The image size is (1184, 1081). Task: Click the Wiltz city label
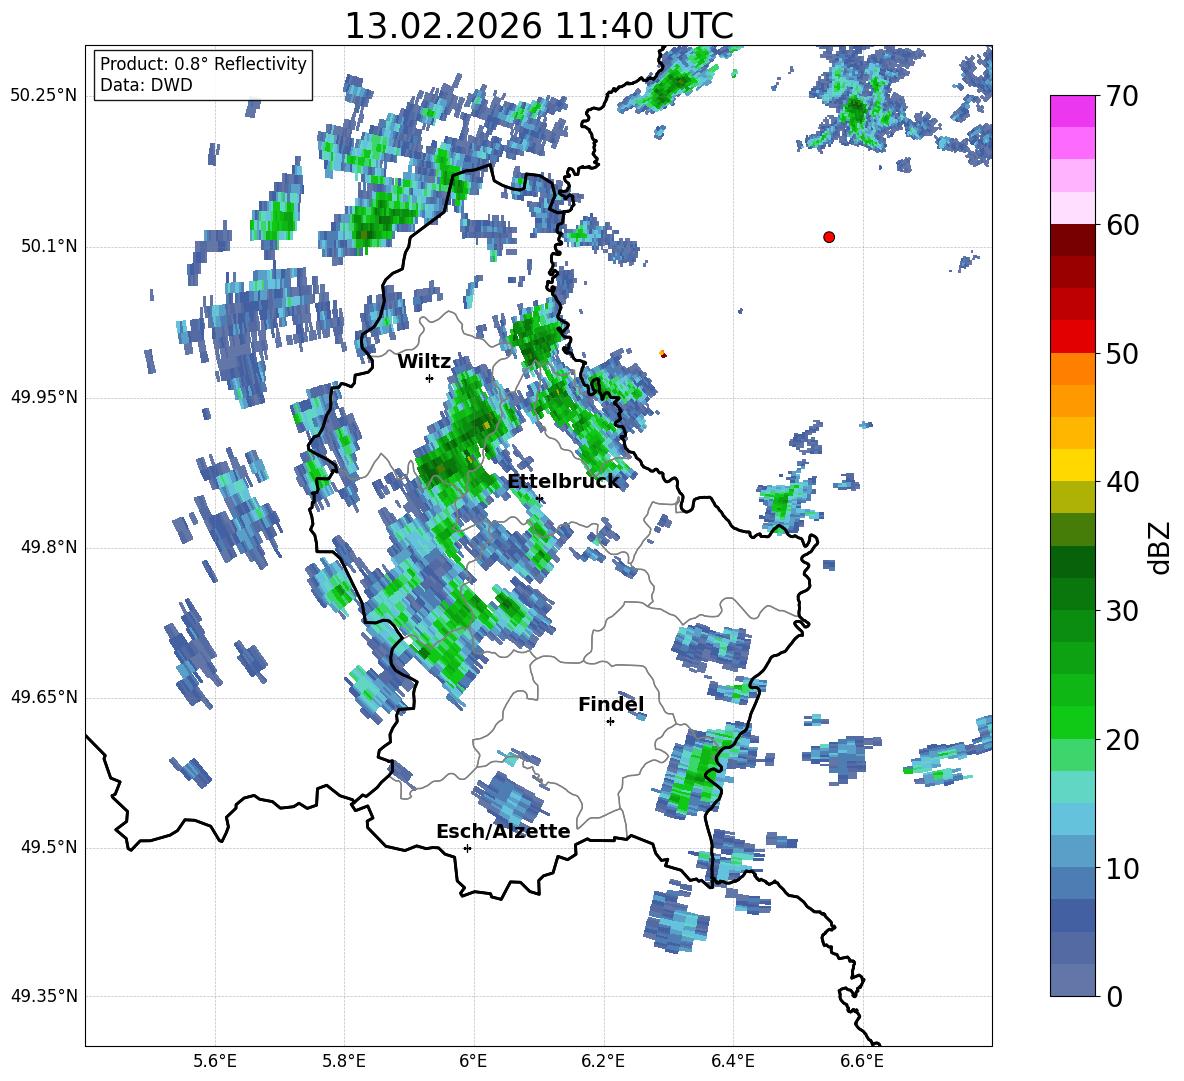click(x=424, y=362)
